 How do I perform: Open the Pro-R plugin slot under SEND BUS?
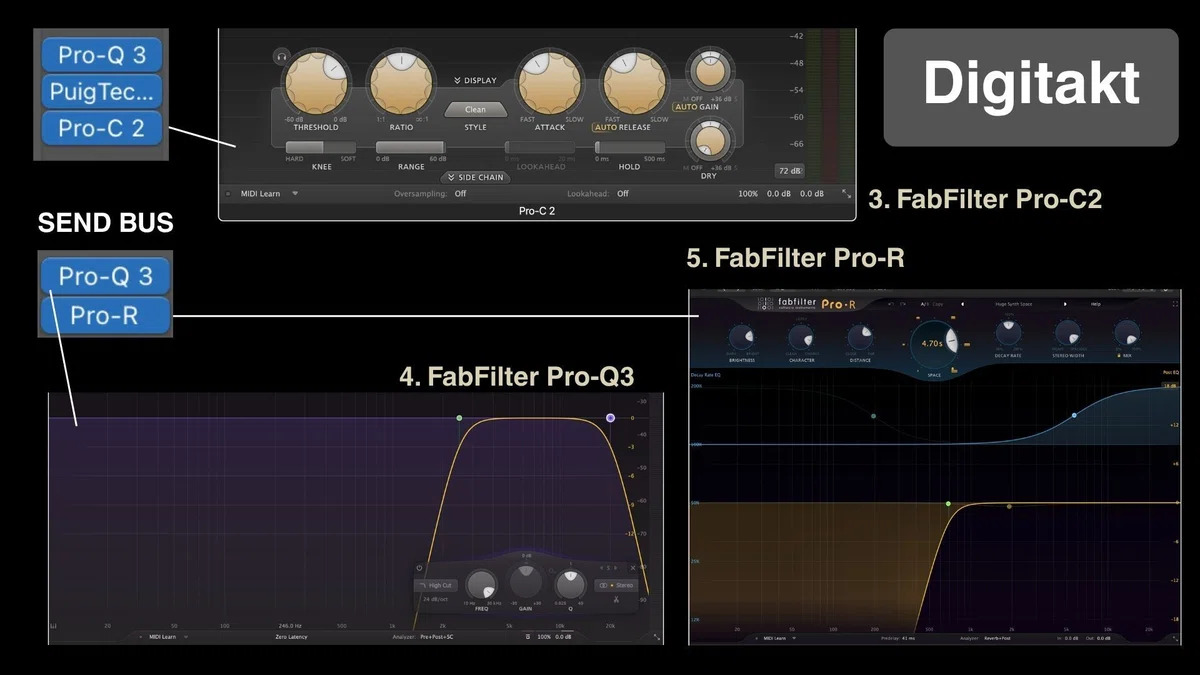coord(105,315)
